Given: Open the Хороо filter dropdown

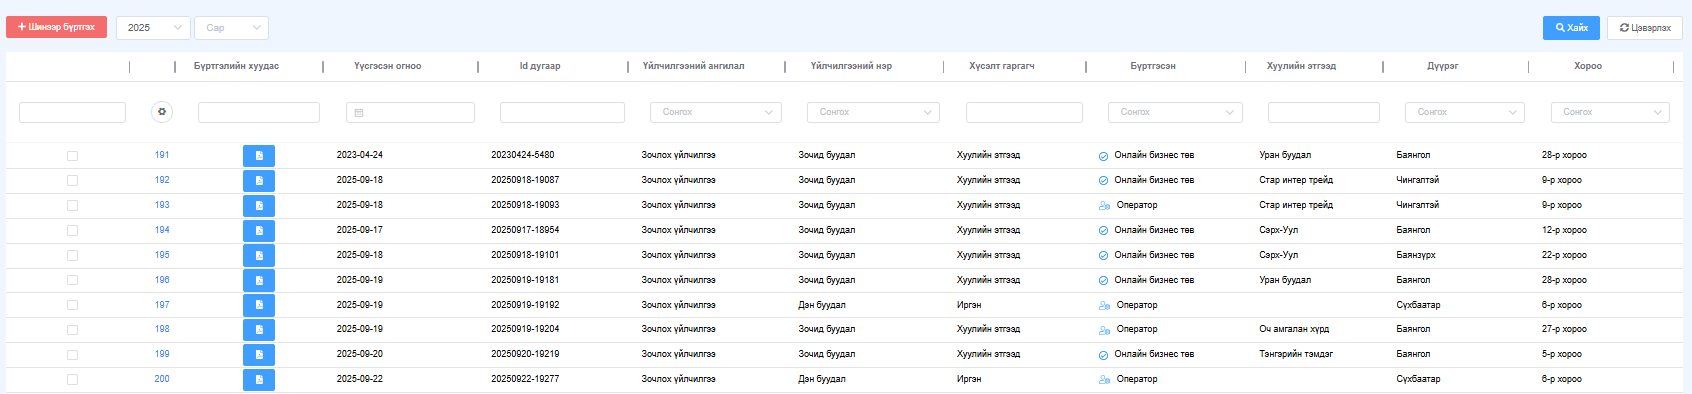Looking at the screenshot, I should tap(1610, 112).
